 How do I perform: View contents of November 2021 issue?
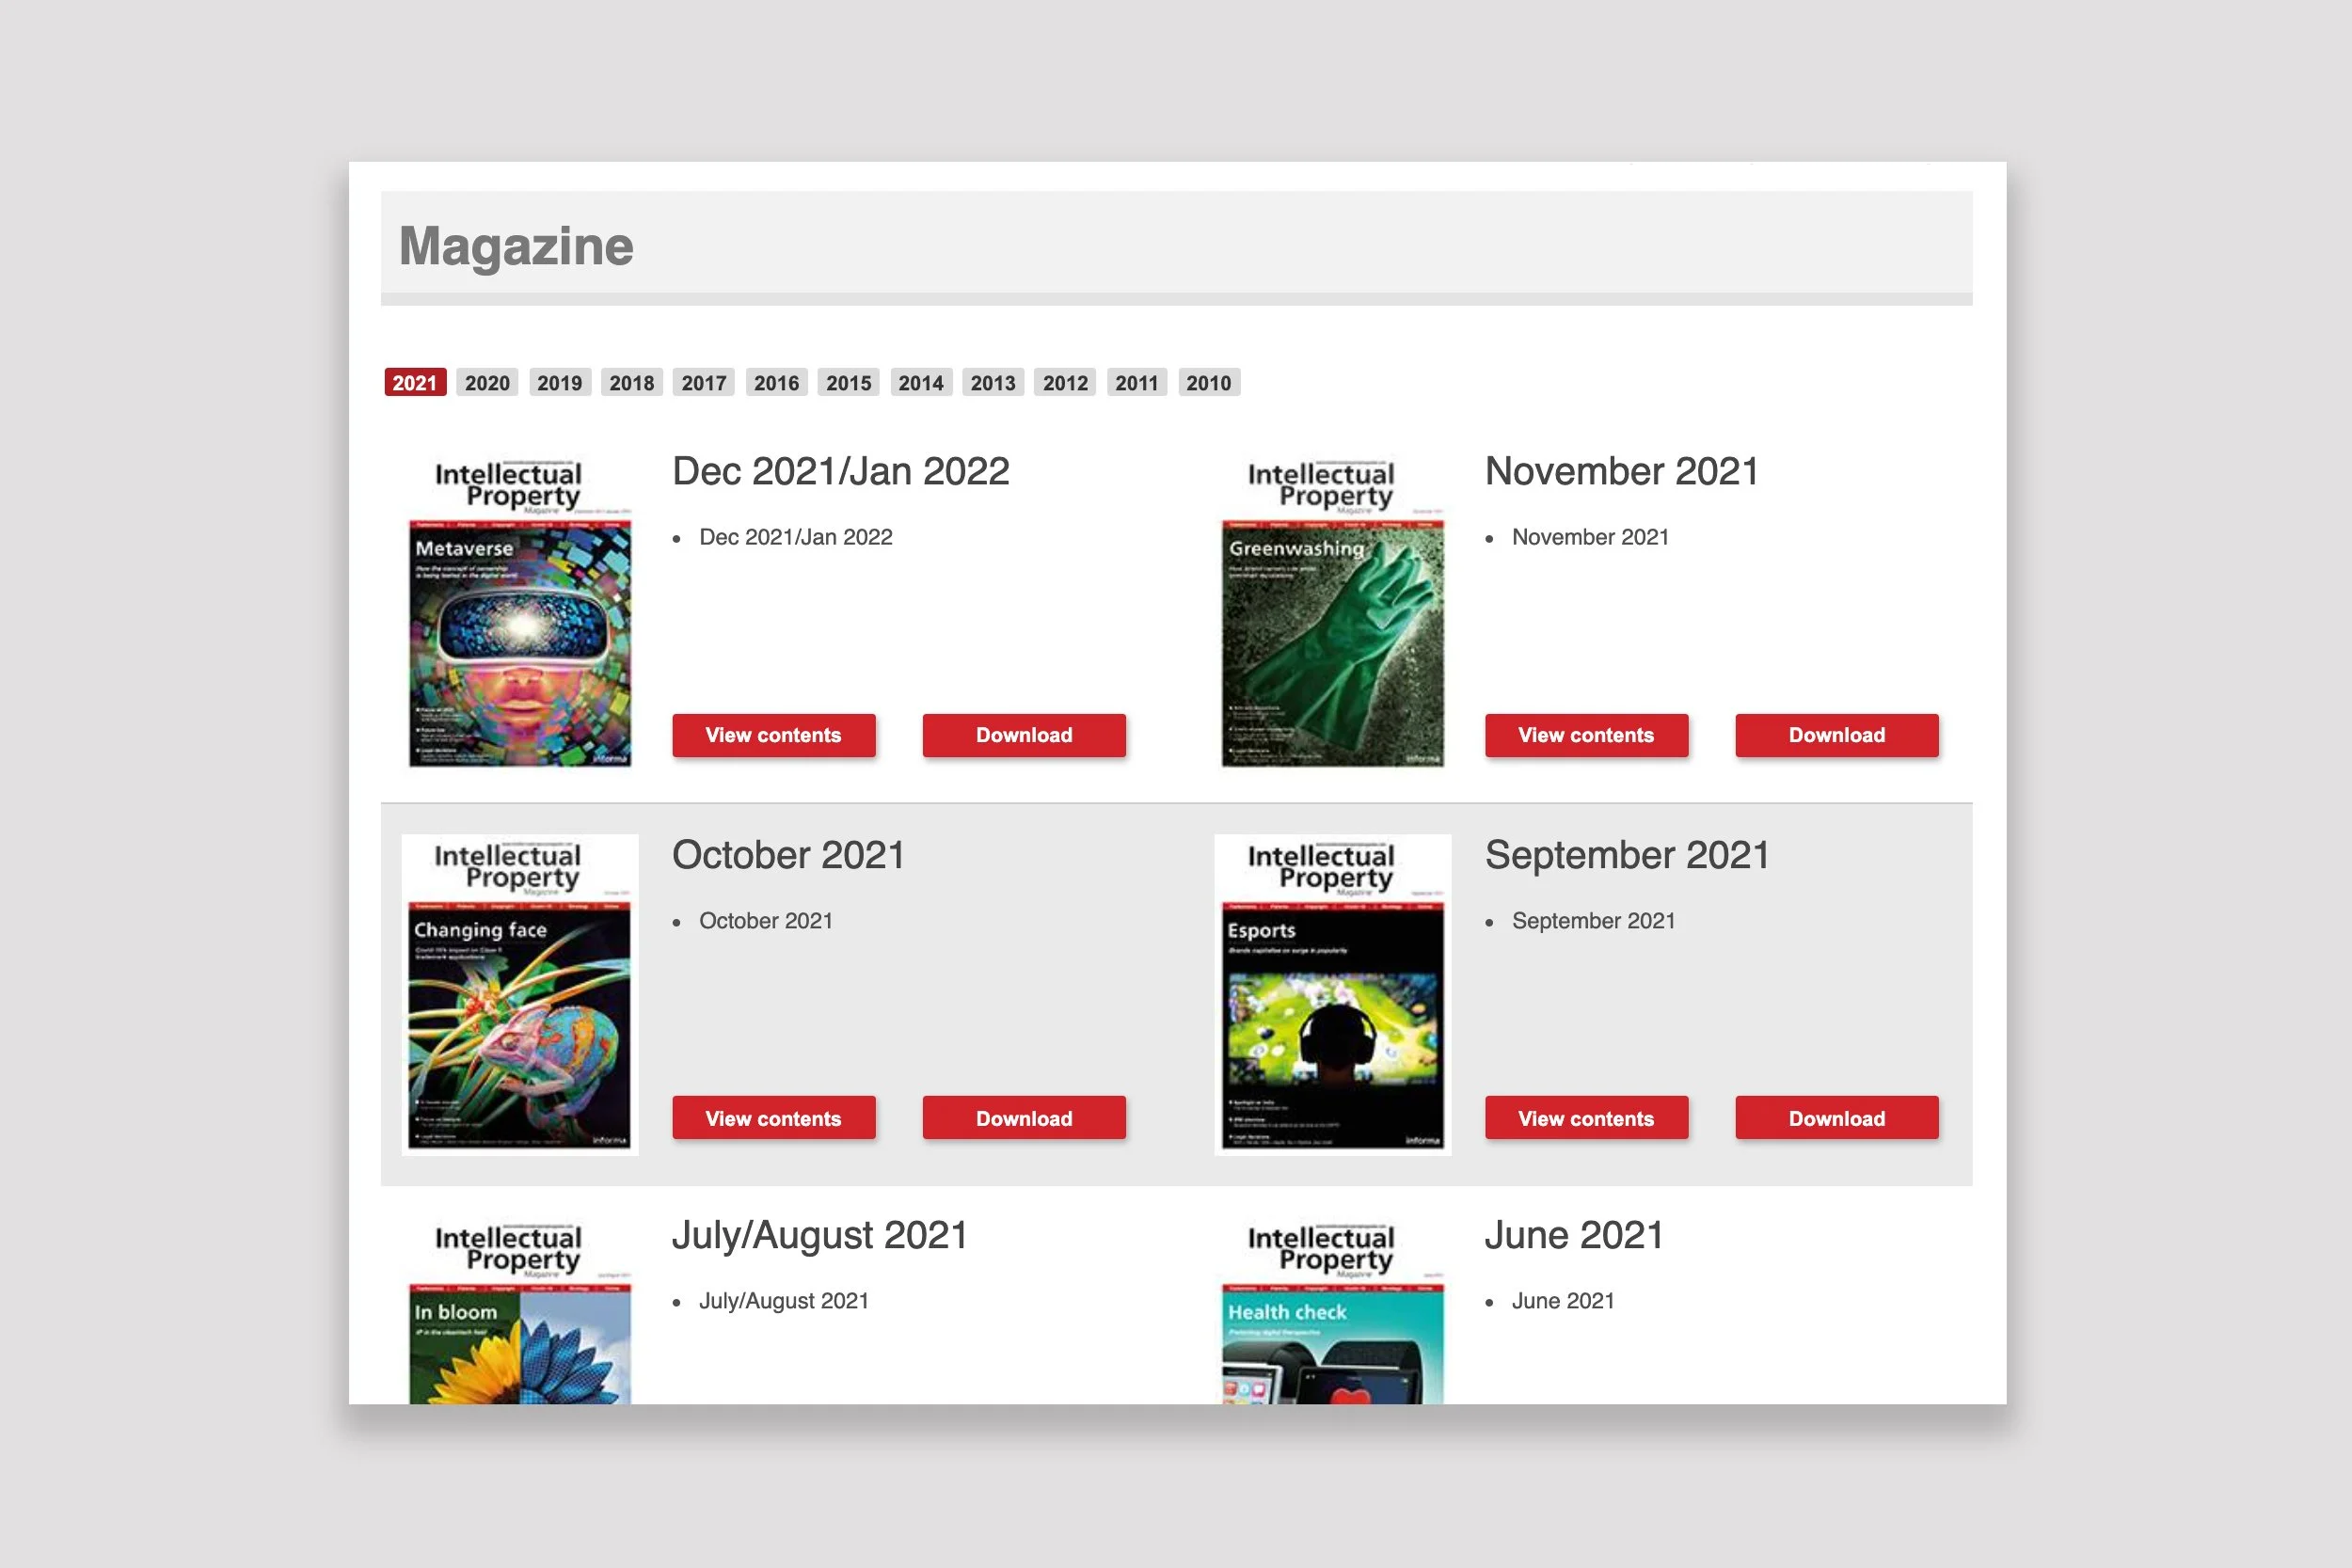(1587, 735)
